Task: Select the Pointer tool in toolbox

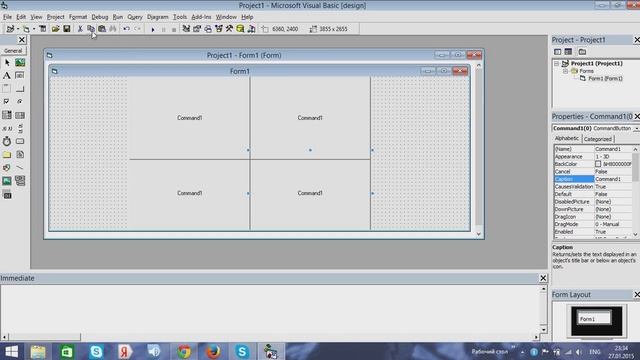Action: [x=7, y=62]
